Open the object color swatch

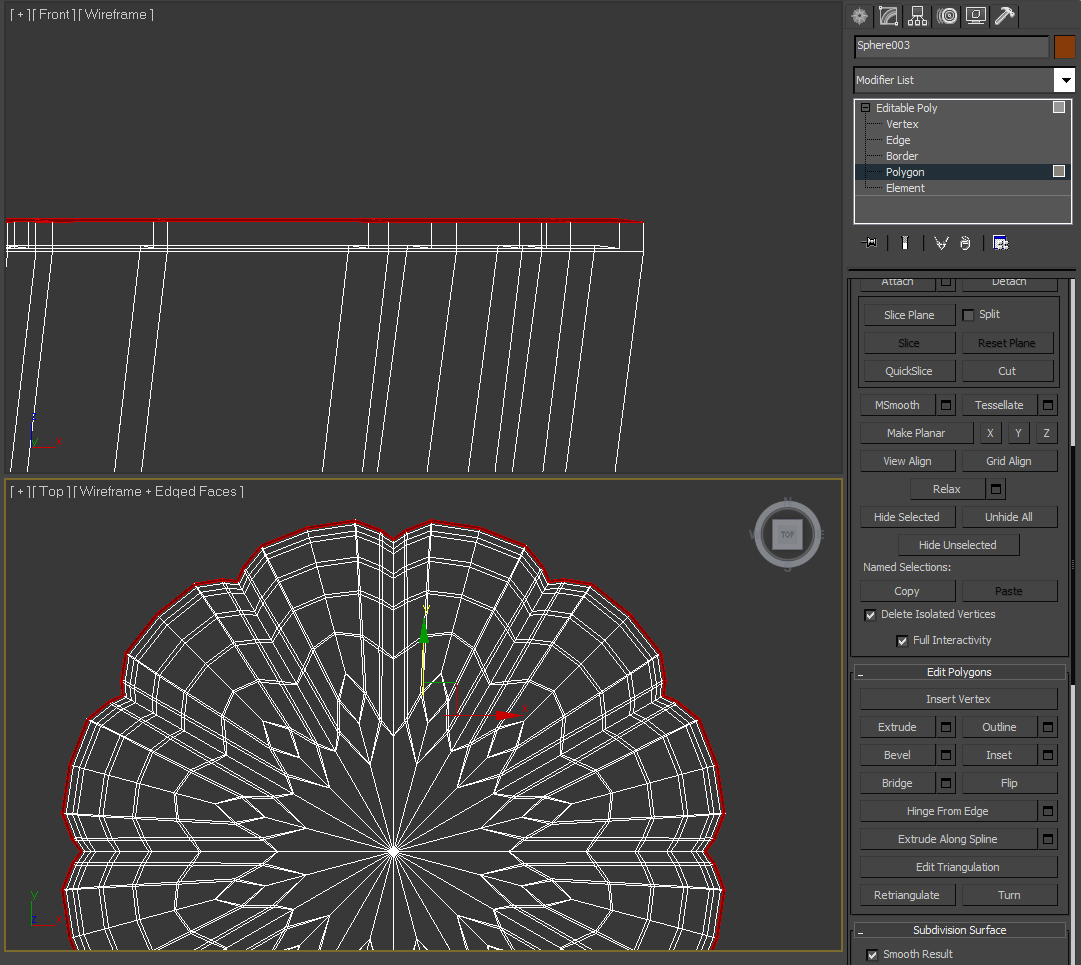1064,47
